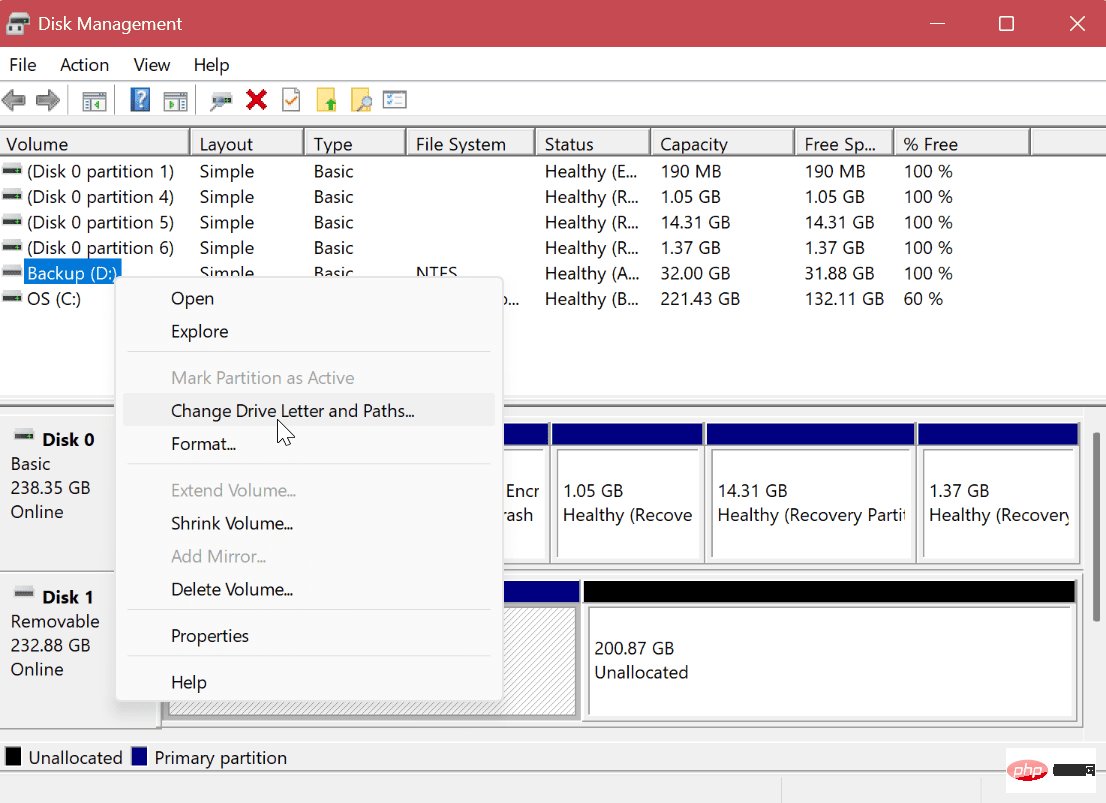Screen dimensions: 1106x803
Task: Click drive icon of Disk 0 partition 4
Action: 12,195
